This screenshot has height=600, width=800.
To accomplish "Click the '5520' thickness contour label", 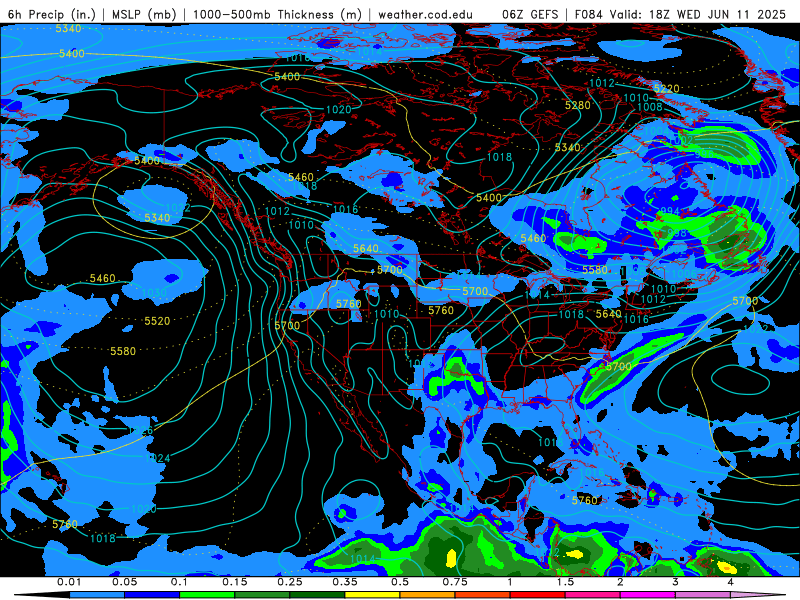I will tap(157, 321).
